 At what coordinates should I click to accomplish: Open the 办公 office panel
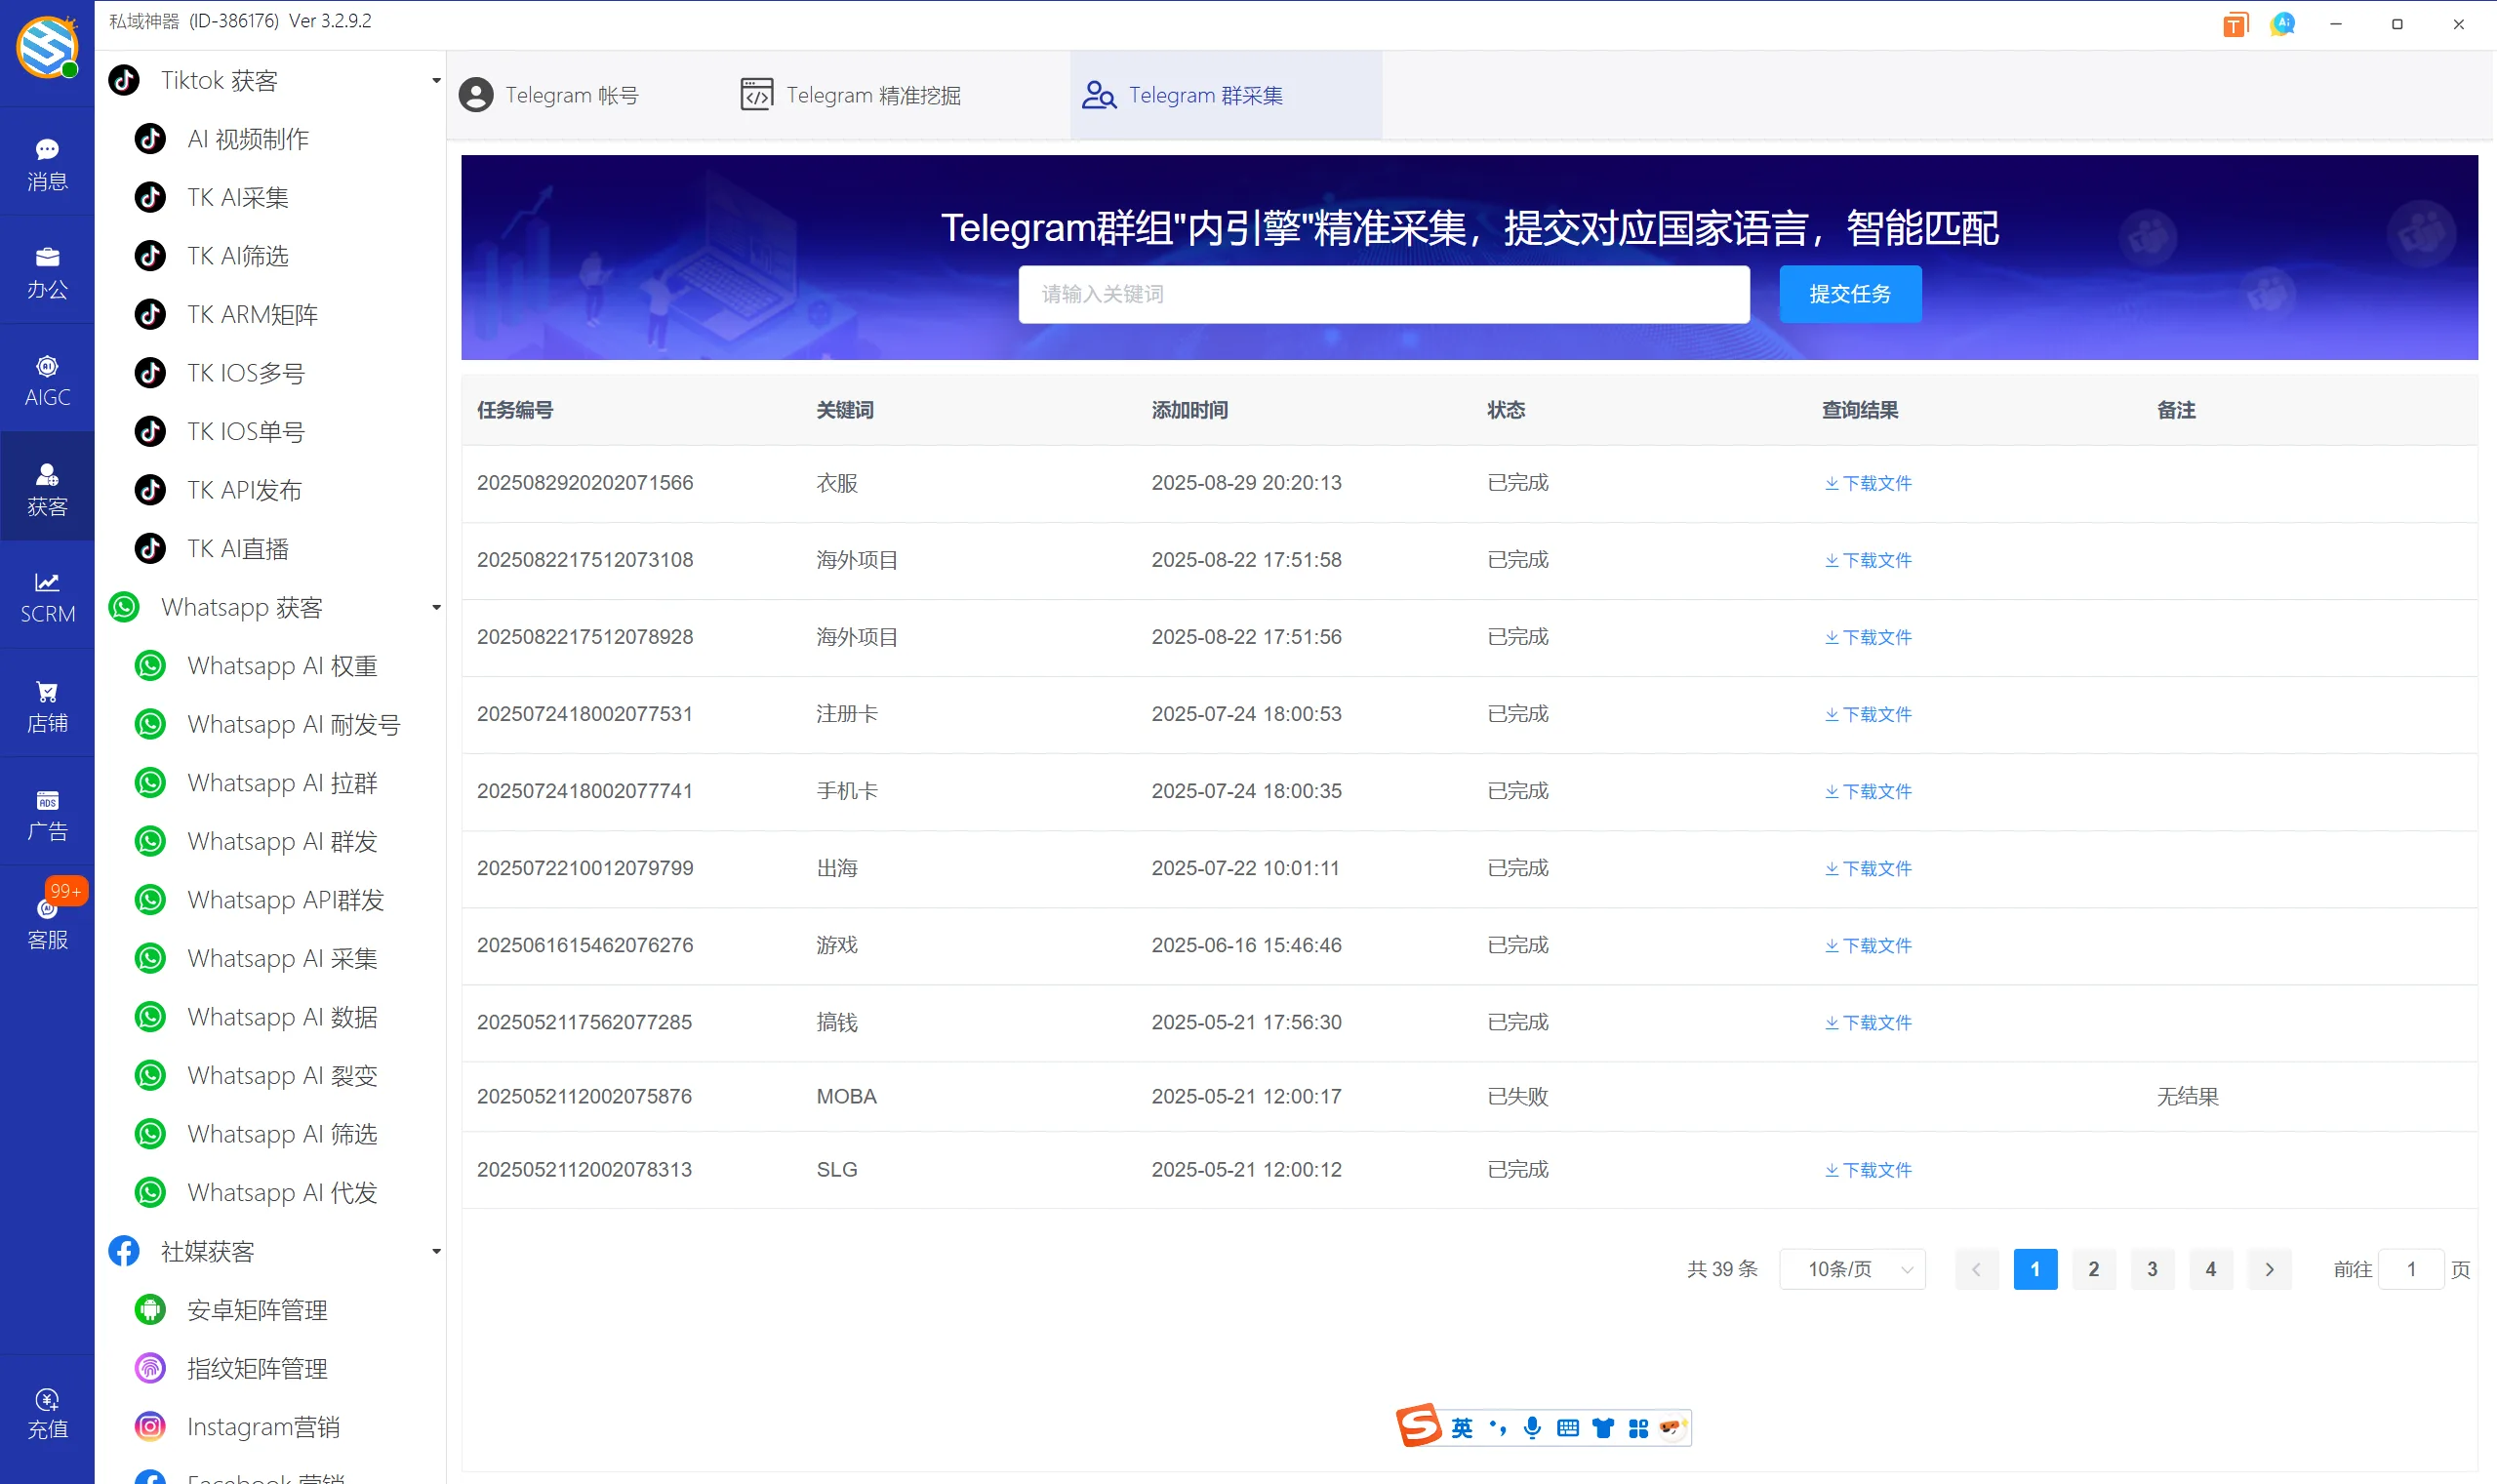point(47,270)
